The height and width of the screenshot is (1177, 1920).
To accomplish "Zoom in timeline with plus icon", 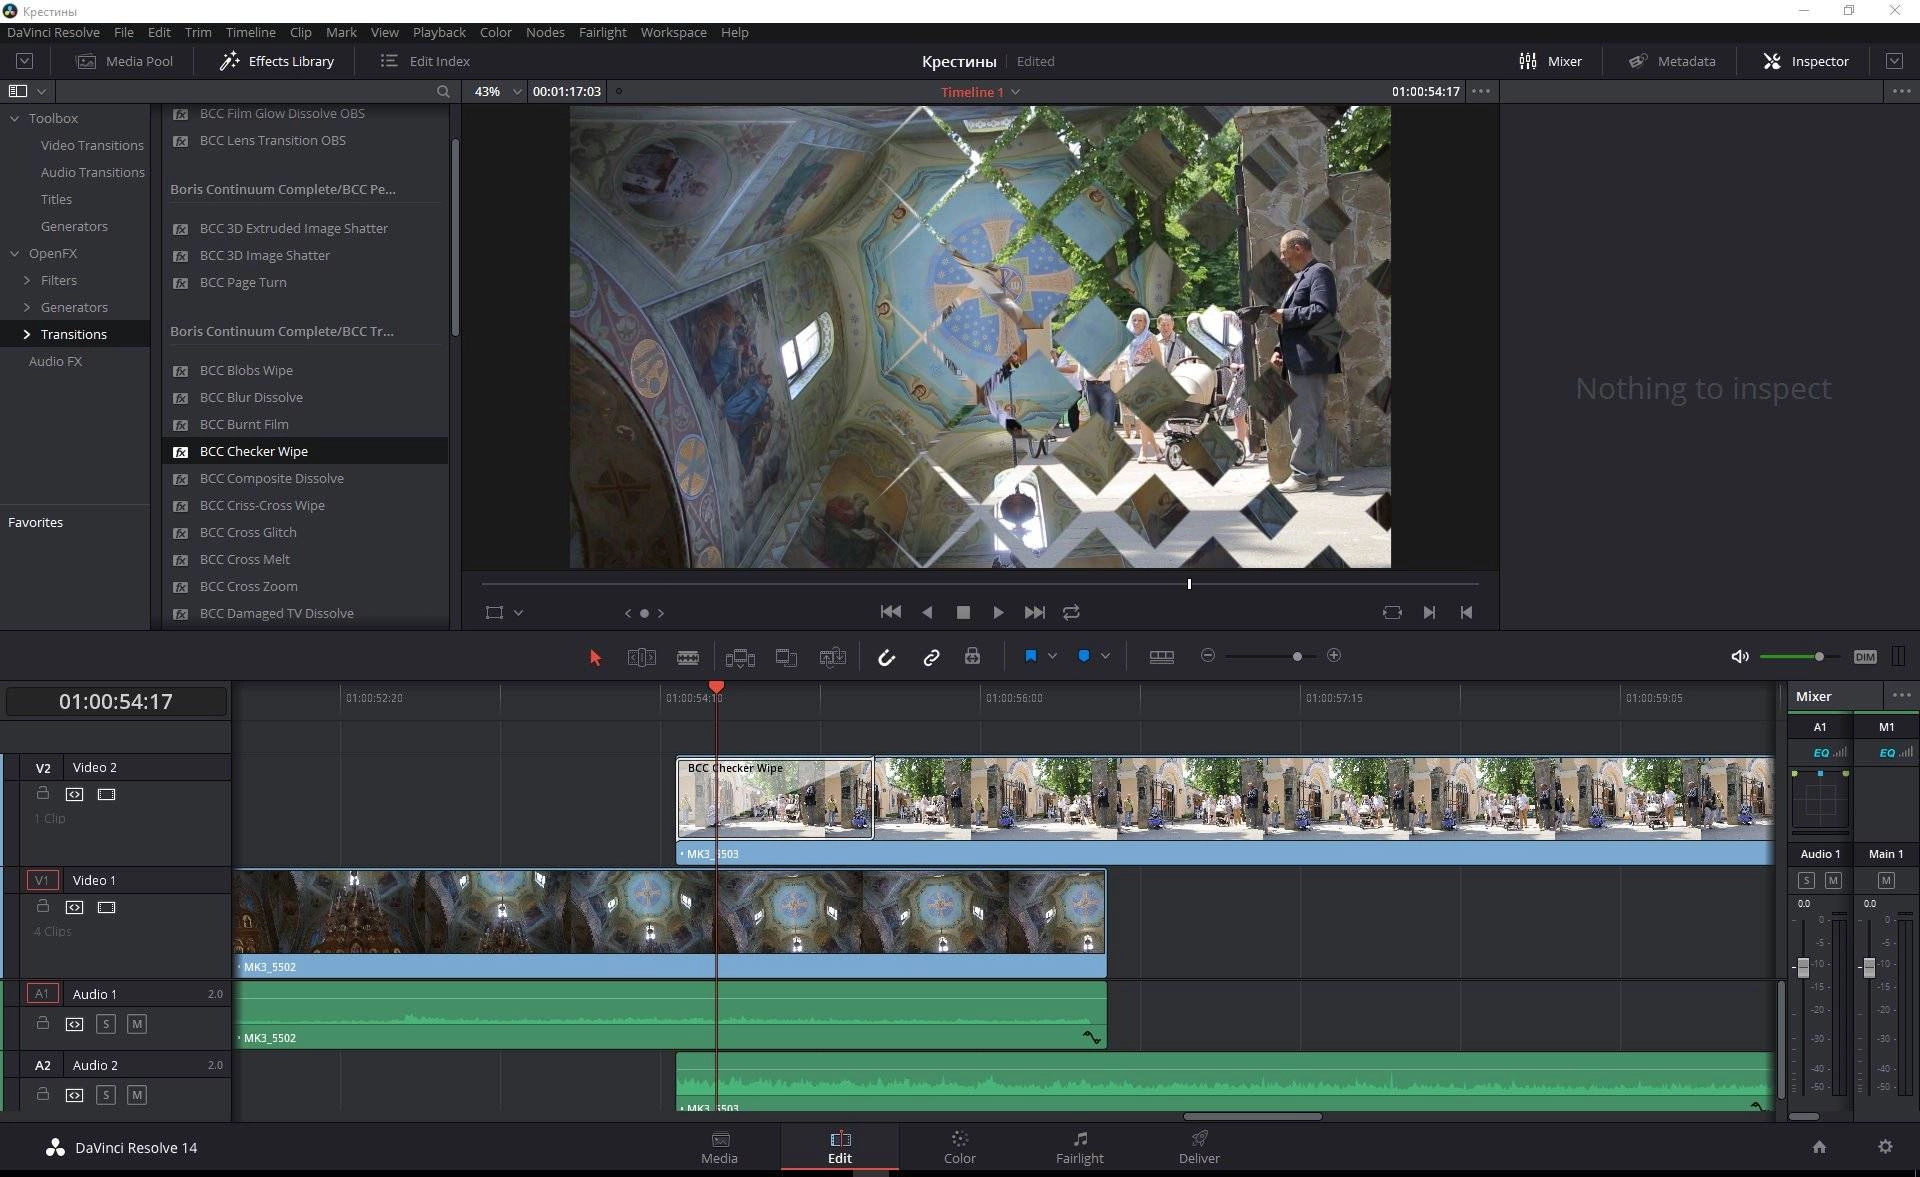I will pos(1333,656).
